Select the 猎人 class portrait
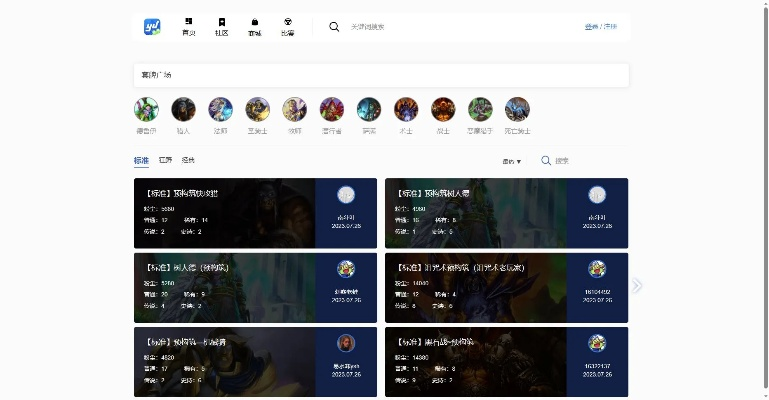The height and width of the screenshot is (400, 769). 183,110
